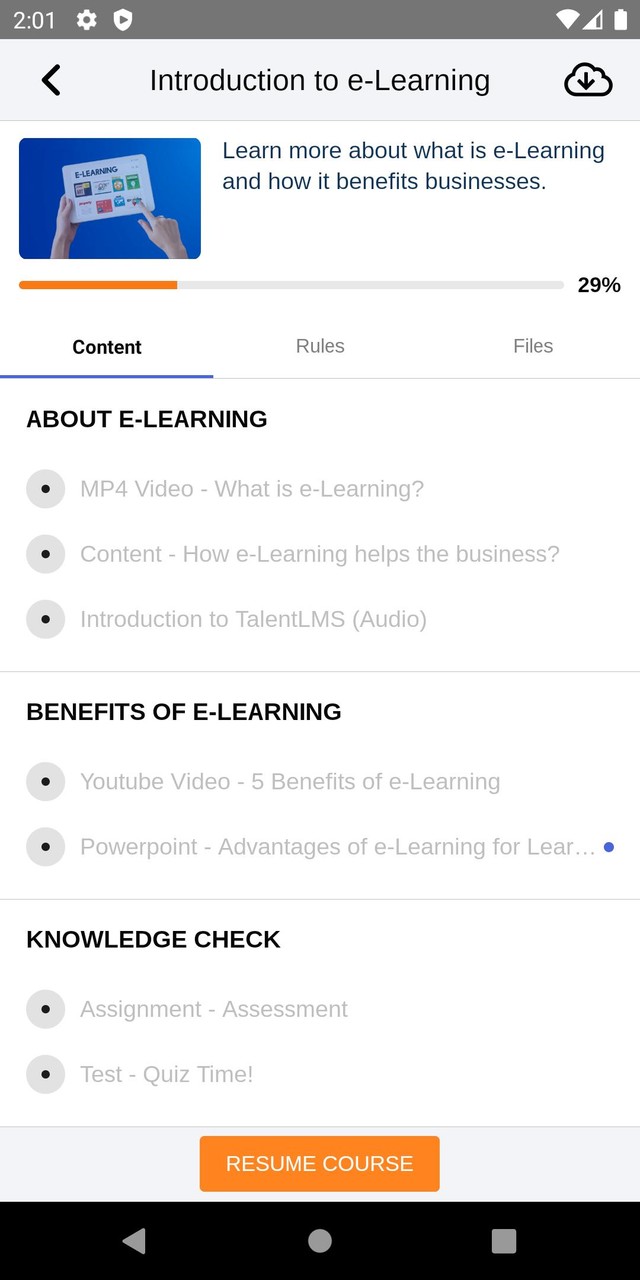Click the status circle beside MP4 Video

click(46, 489)
